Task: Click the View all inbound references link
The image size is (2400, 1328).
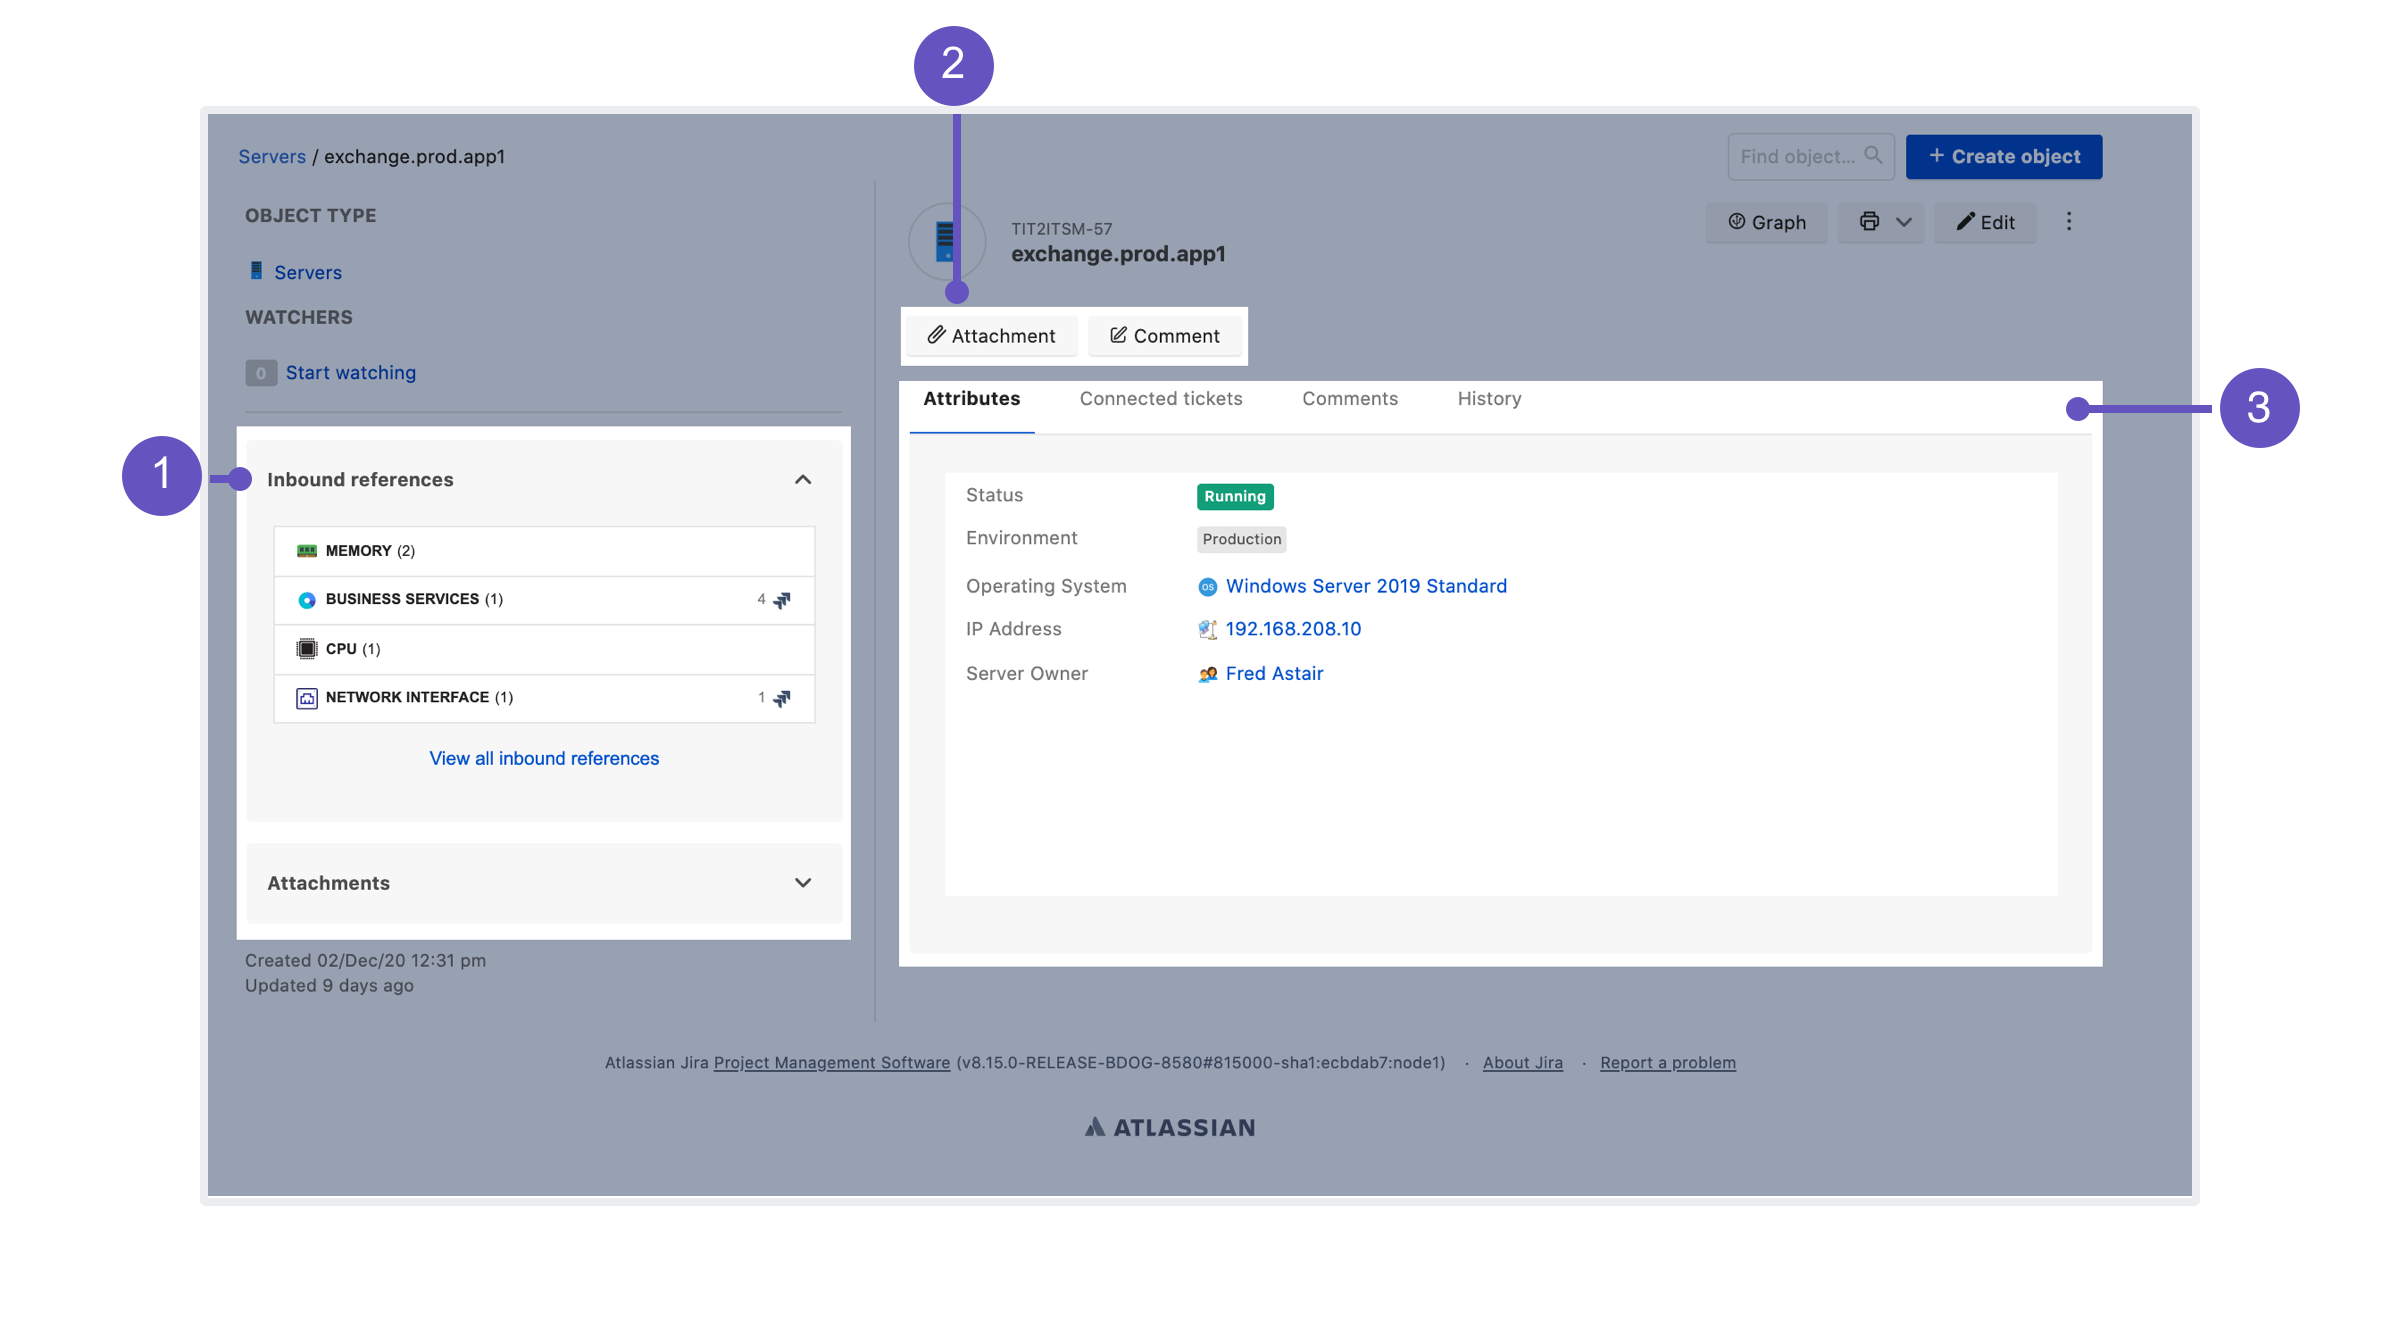Action: point(544,759)
